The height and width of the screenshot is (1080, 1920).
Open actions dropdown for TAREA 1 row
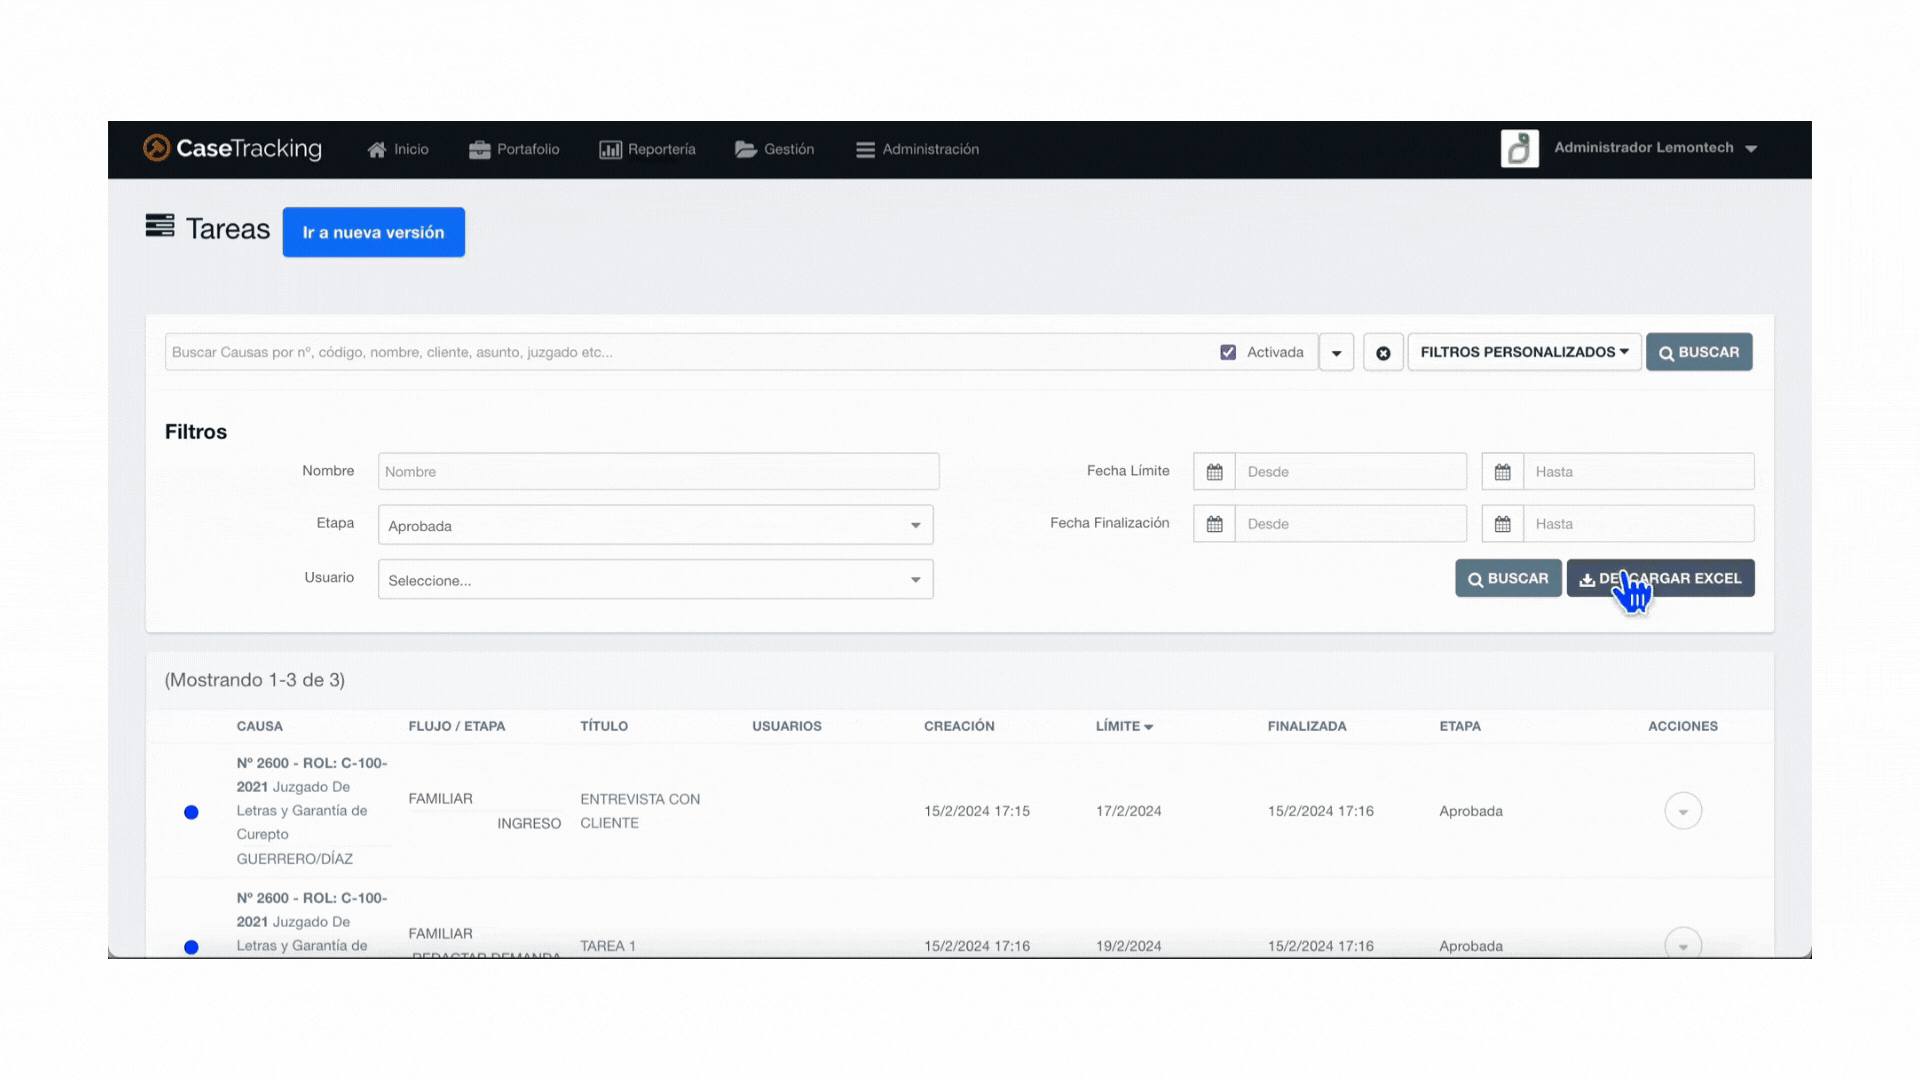[x=1683, y=945]
